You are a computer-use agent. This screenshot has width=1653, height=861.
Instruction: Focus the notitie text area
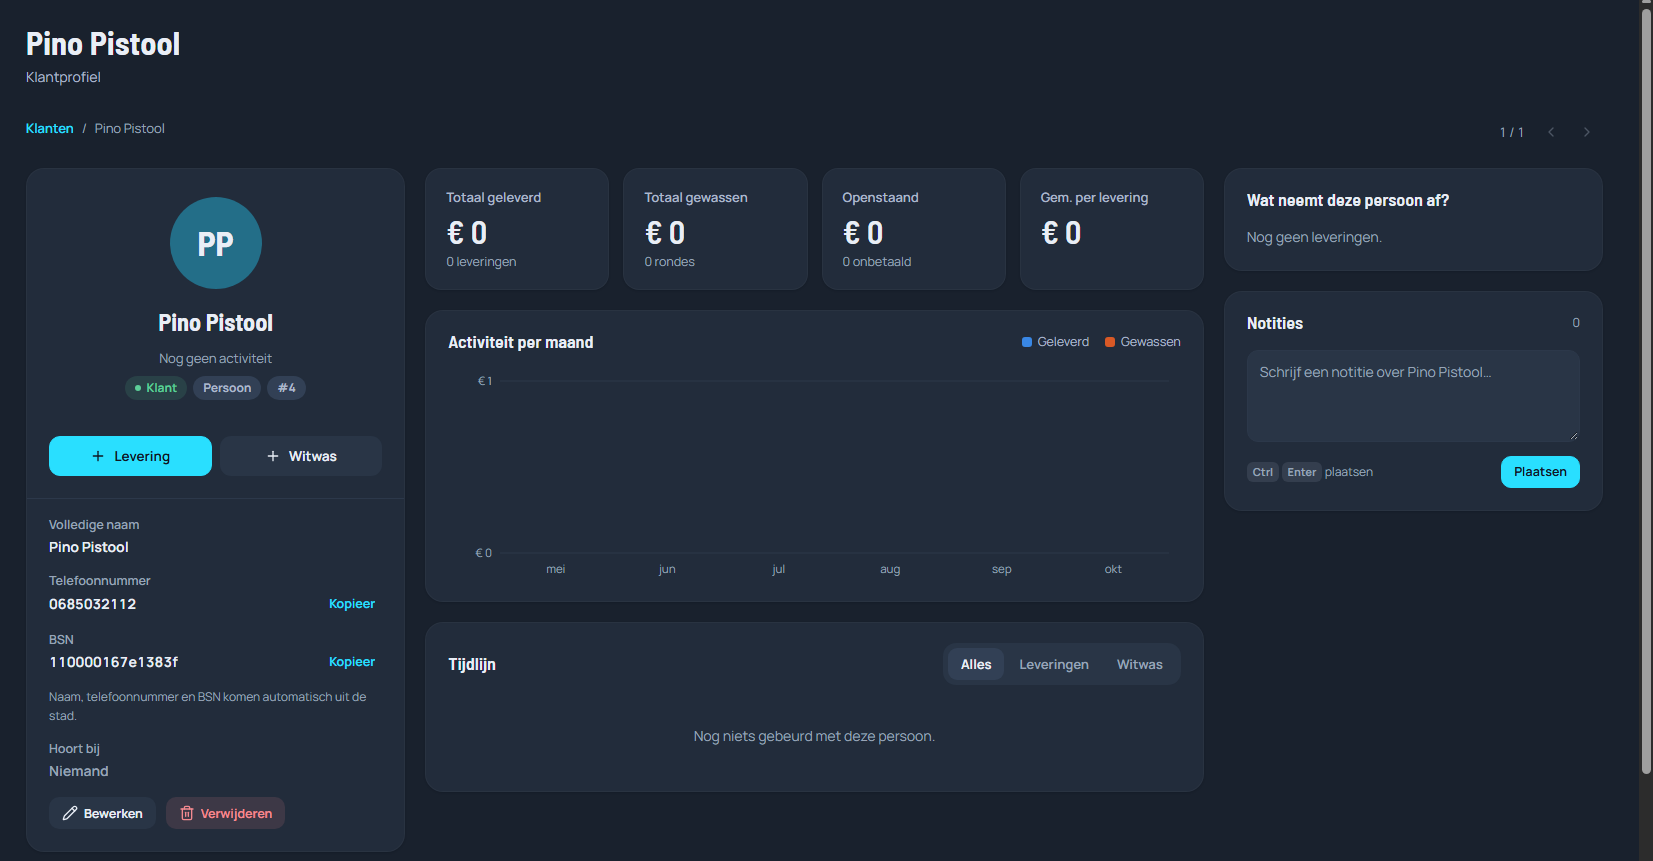tap(1413, 396)
